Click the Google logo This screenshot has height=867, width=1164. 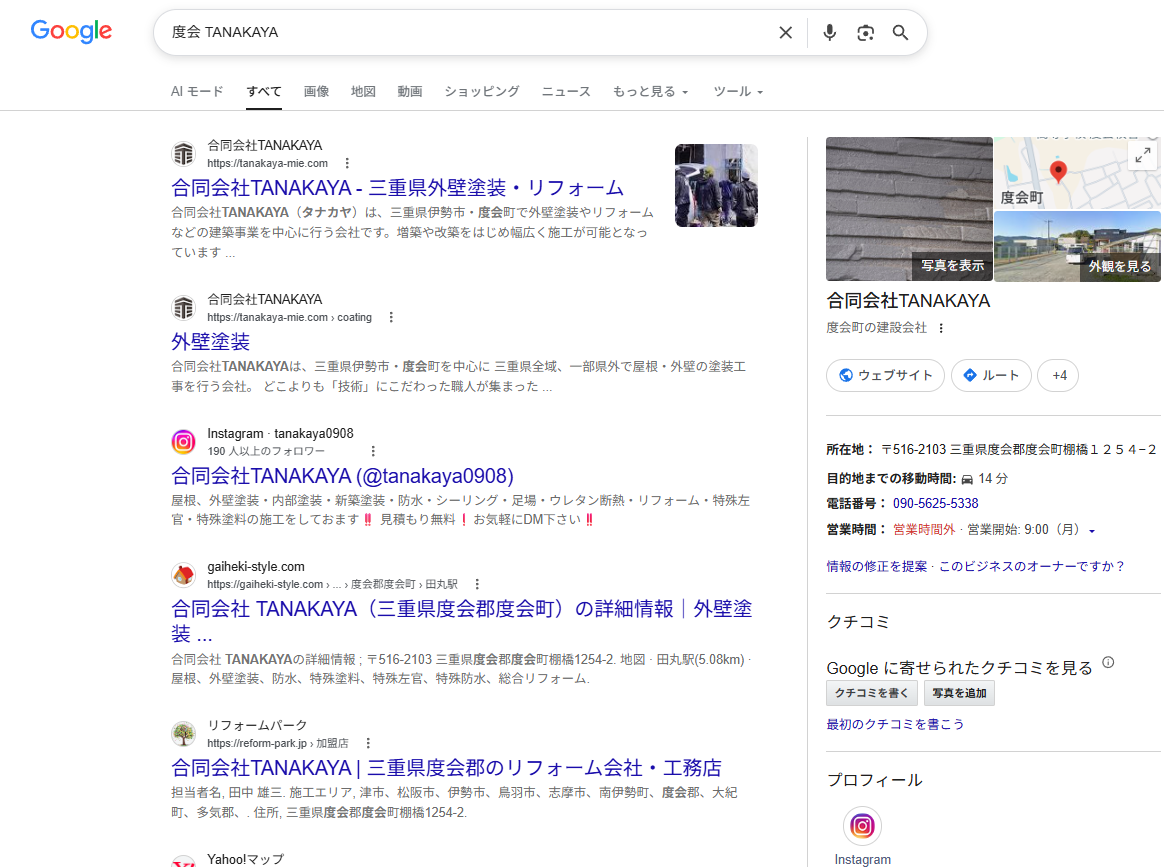click(x=71, y=31)
